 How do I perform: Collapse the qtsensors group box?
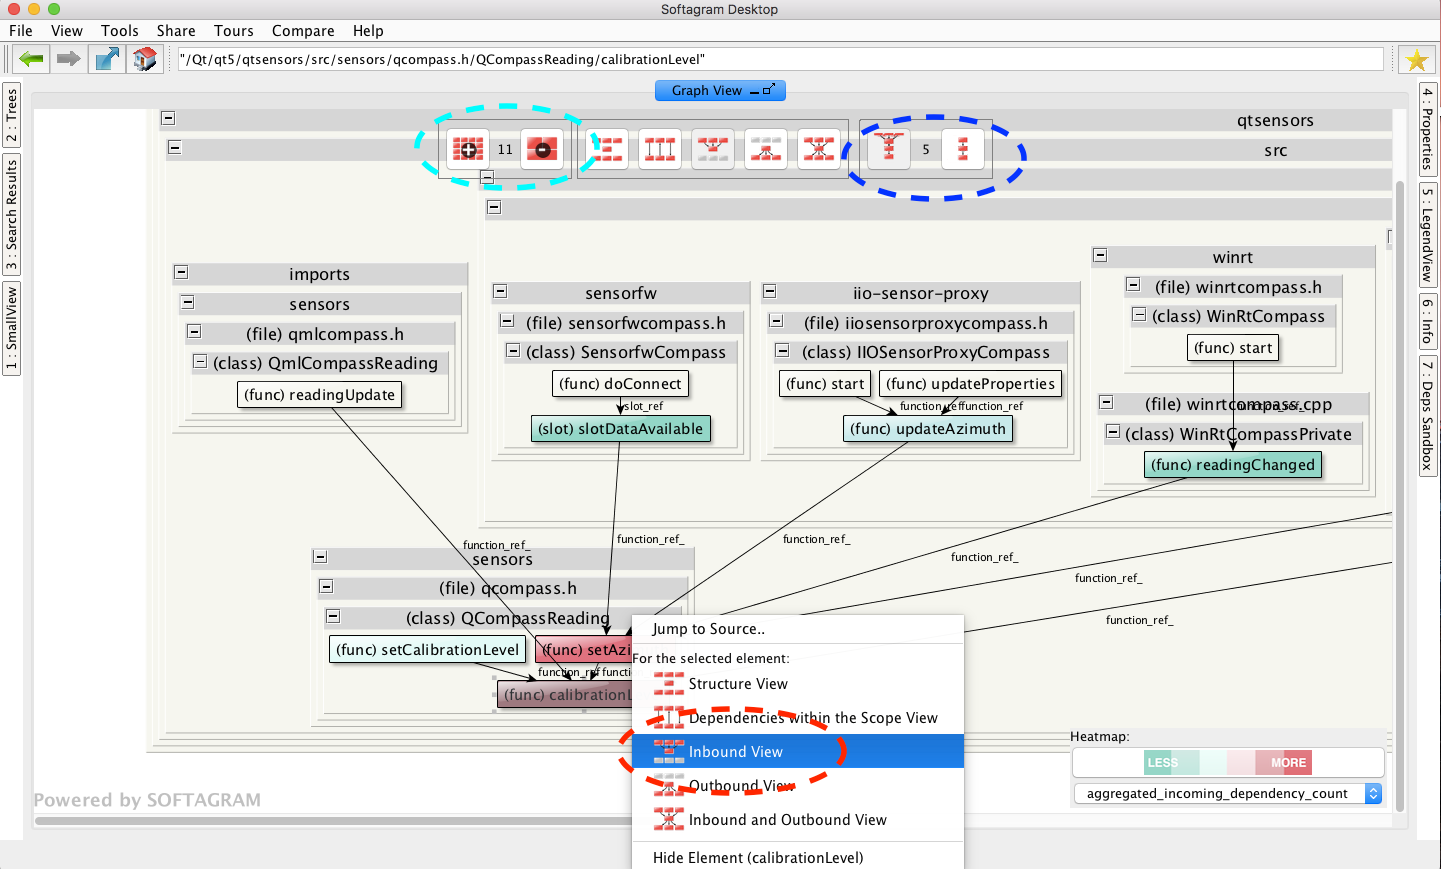pos(169,118)
